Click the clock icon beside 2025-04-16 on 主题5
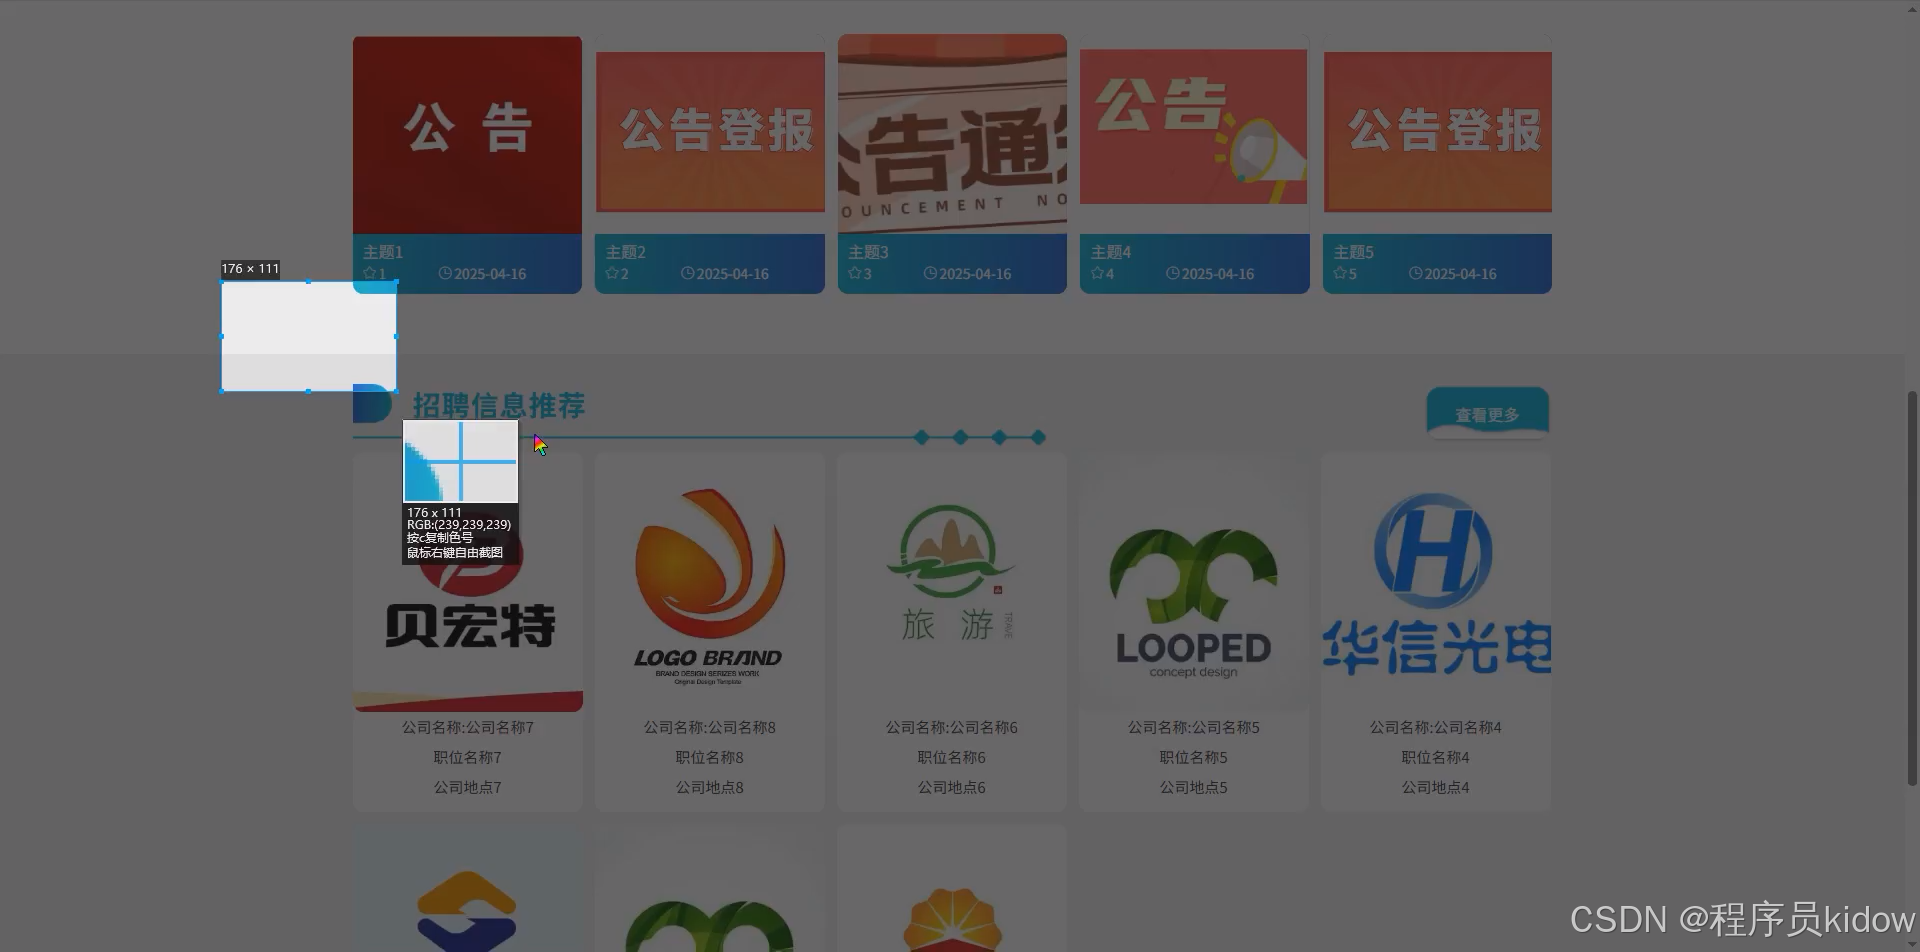Image resolution: width=1920 pixels, height=952 pixels. point(1415,273)
